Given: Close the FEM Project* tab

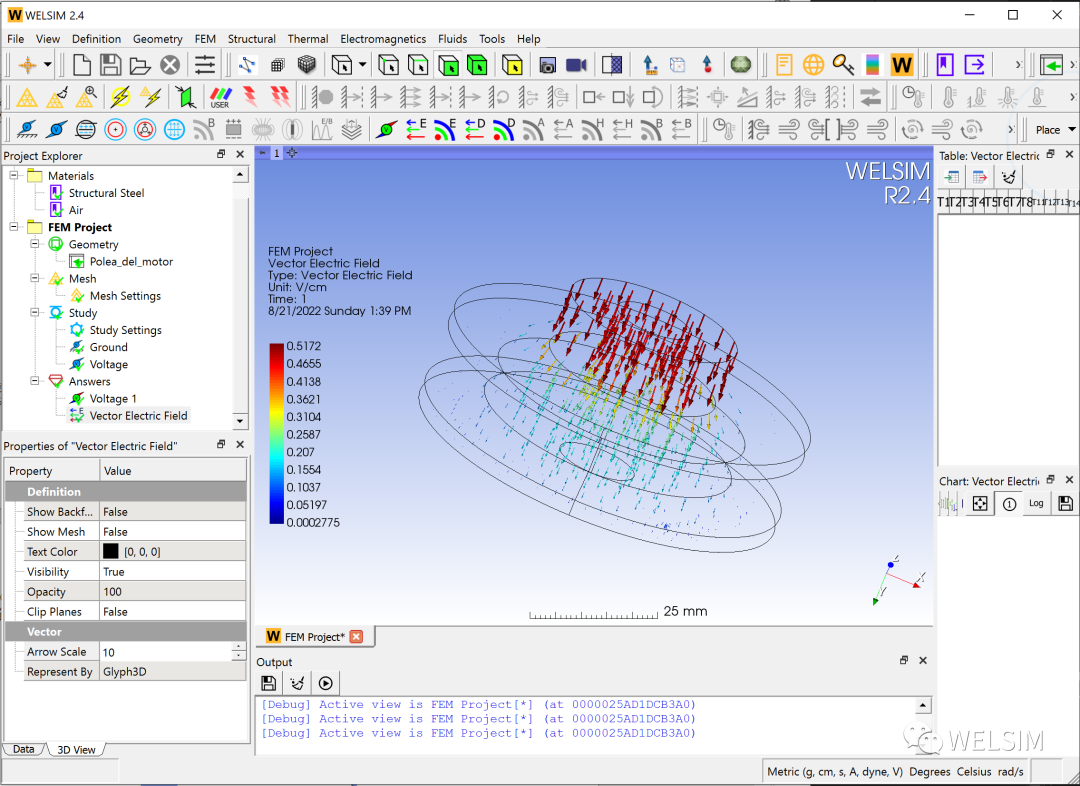Looking at the screenshot, I should [x=356, y=637].
